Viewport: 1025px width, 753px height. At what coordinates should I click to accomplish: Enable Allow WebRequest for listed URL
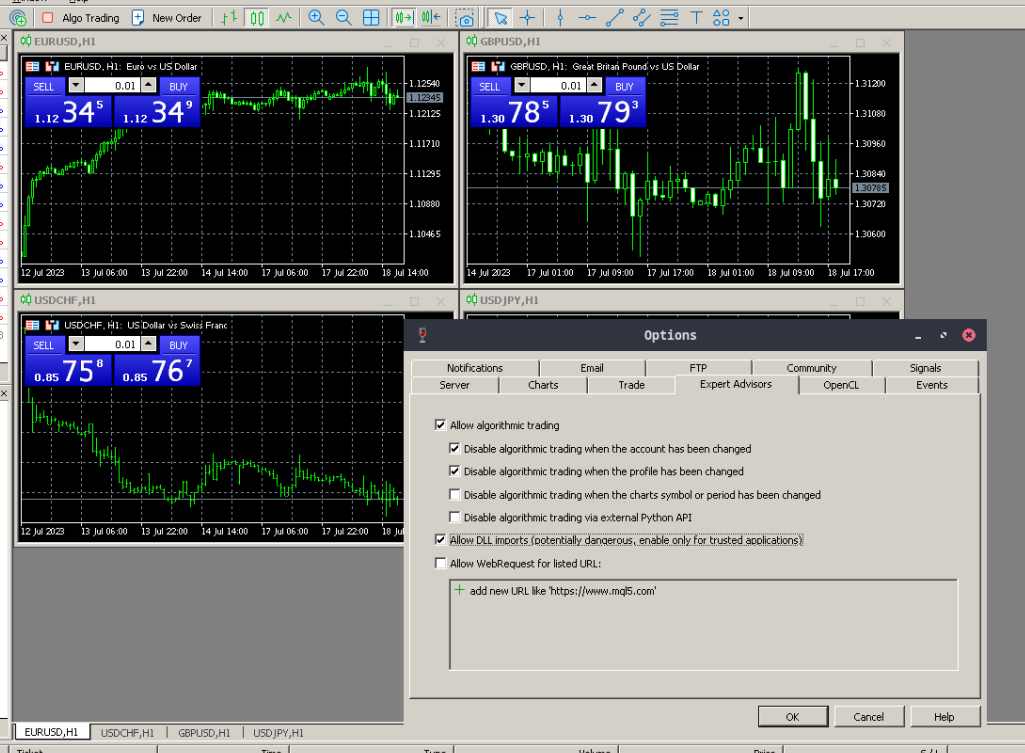pyautogui.click(x=441, y=563)
